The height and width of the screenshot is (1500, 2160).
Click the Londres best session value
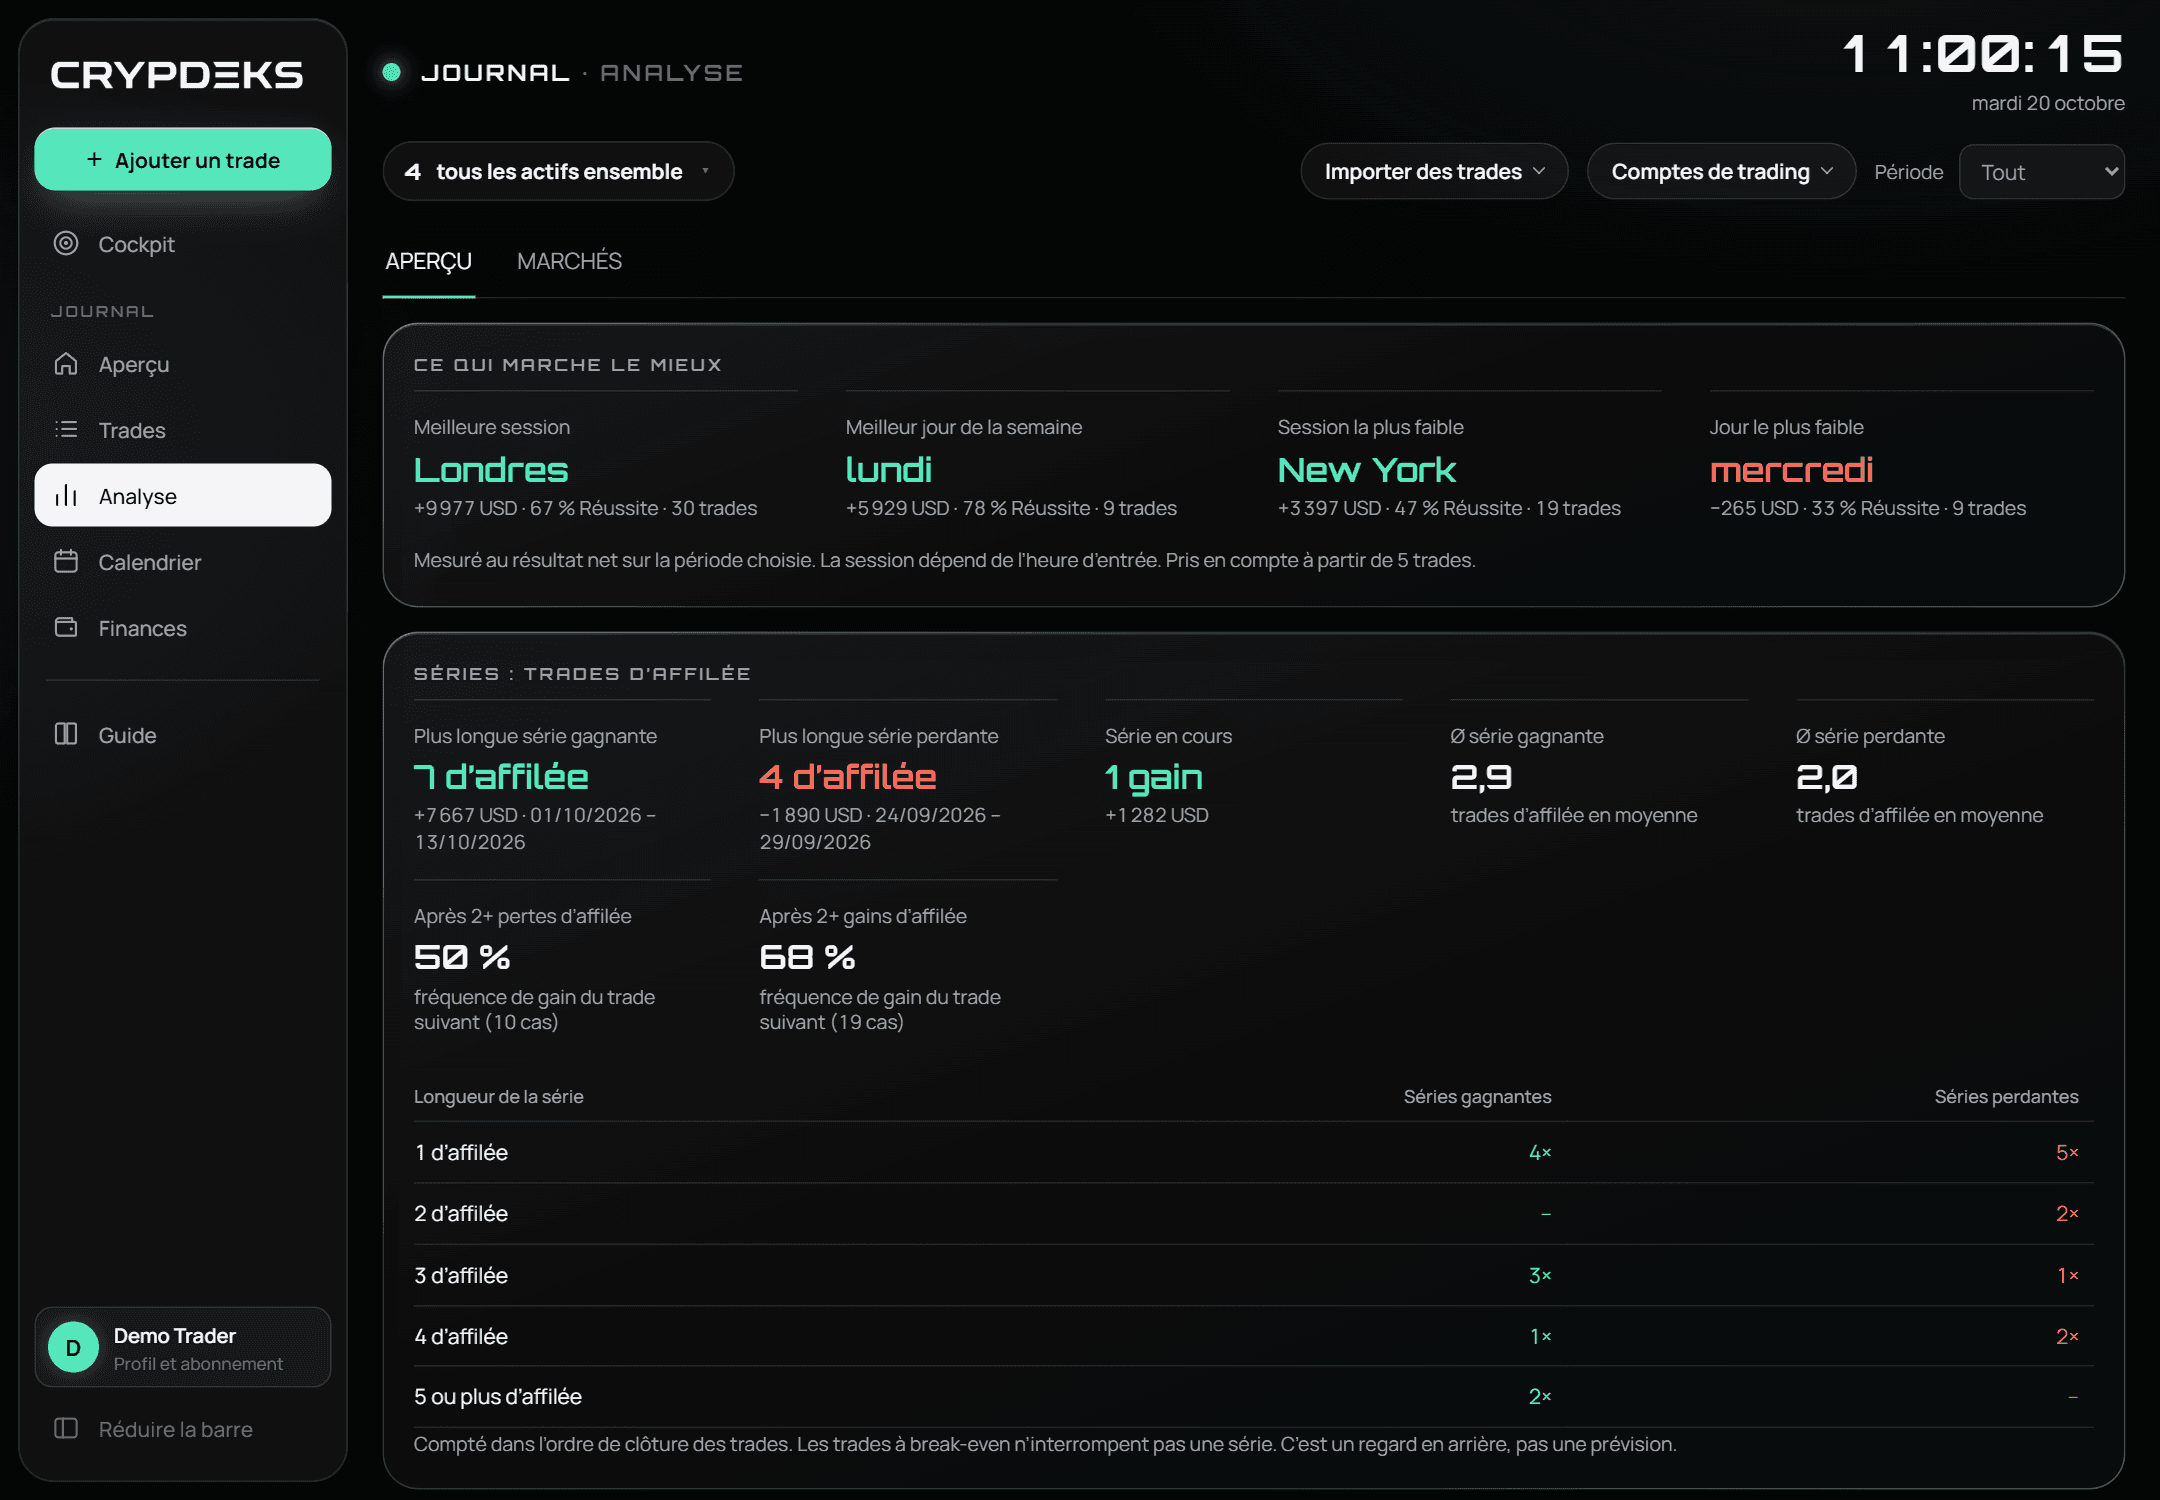click(x=491, y=470)
